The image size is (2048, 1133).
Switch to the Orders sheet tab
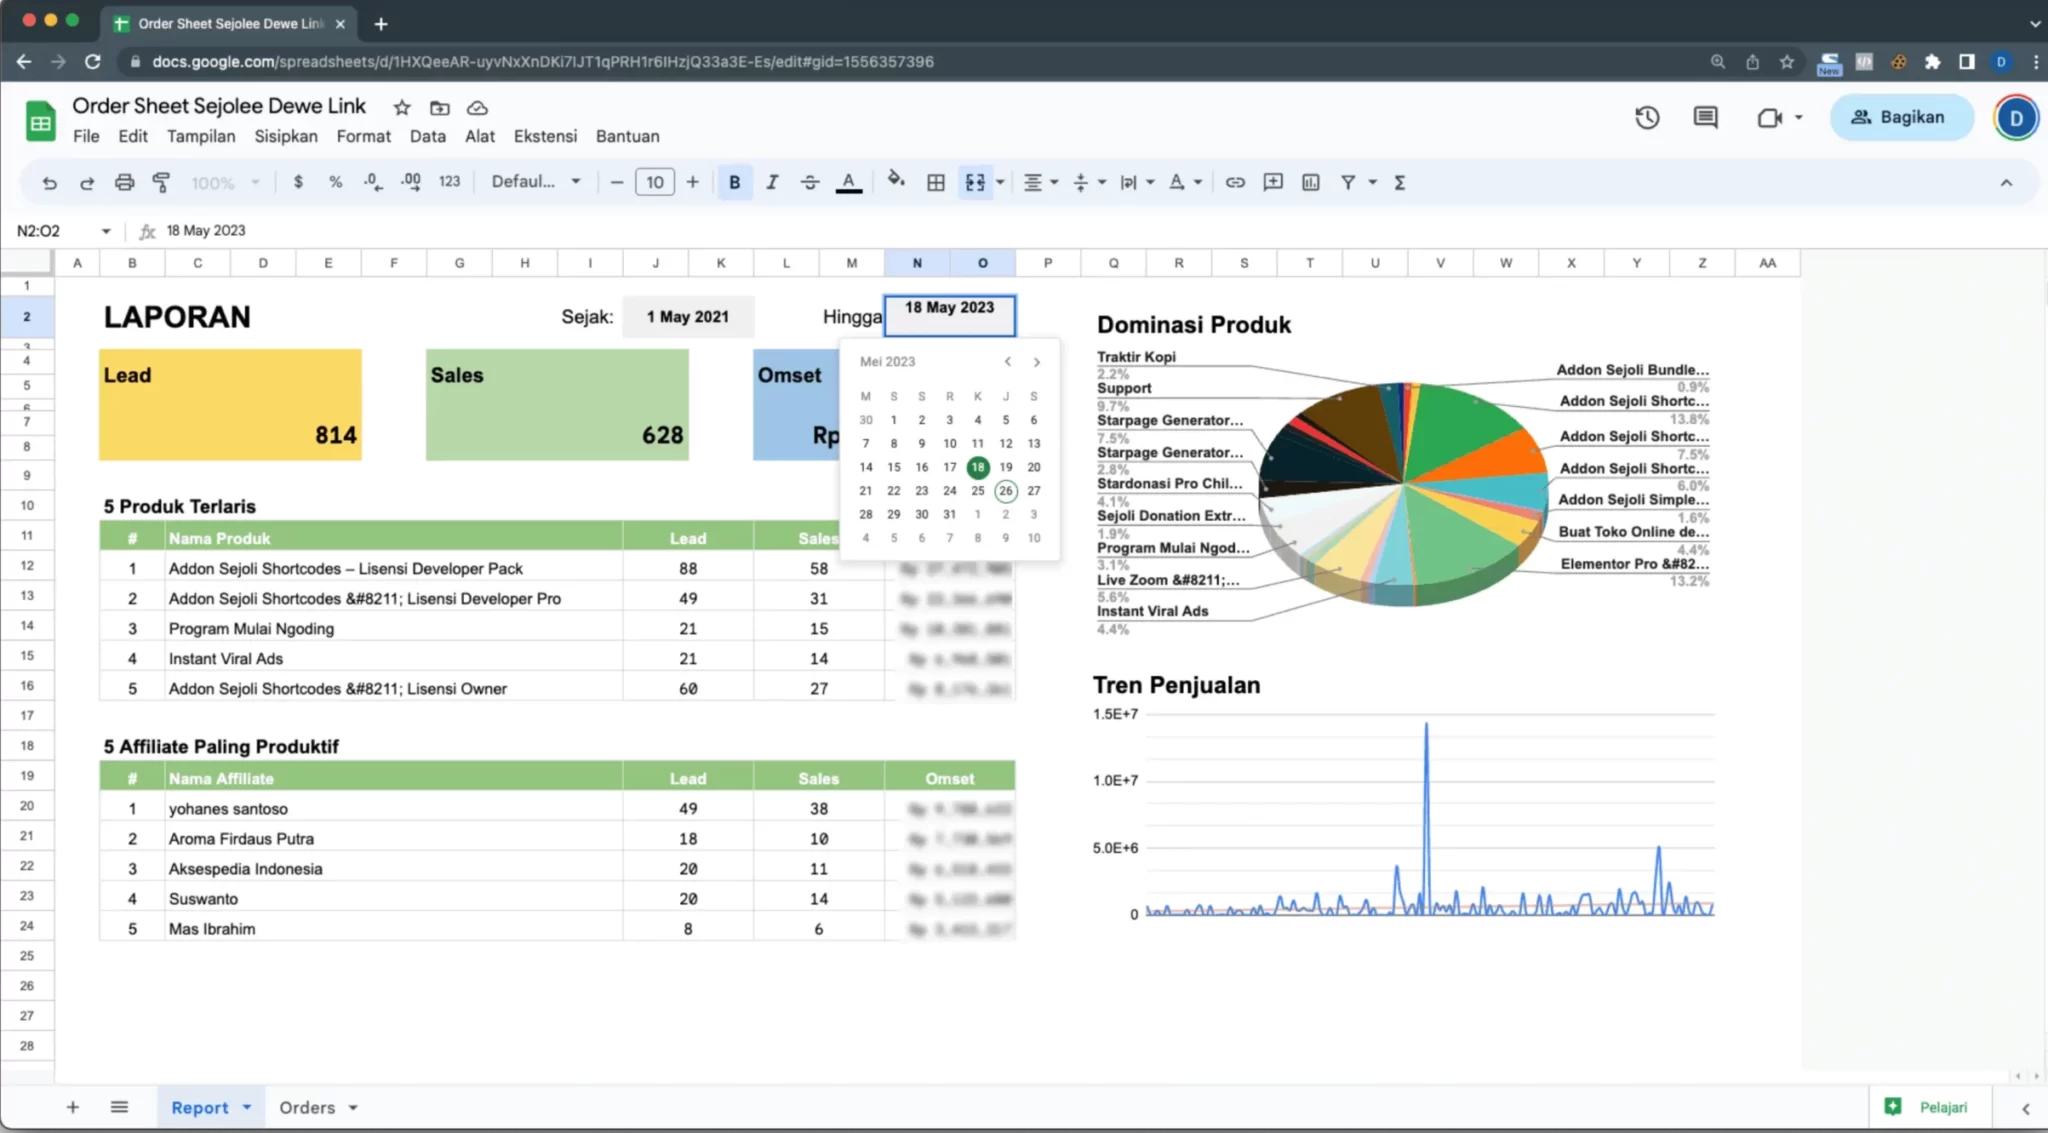tap(307, 1107)
